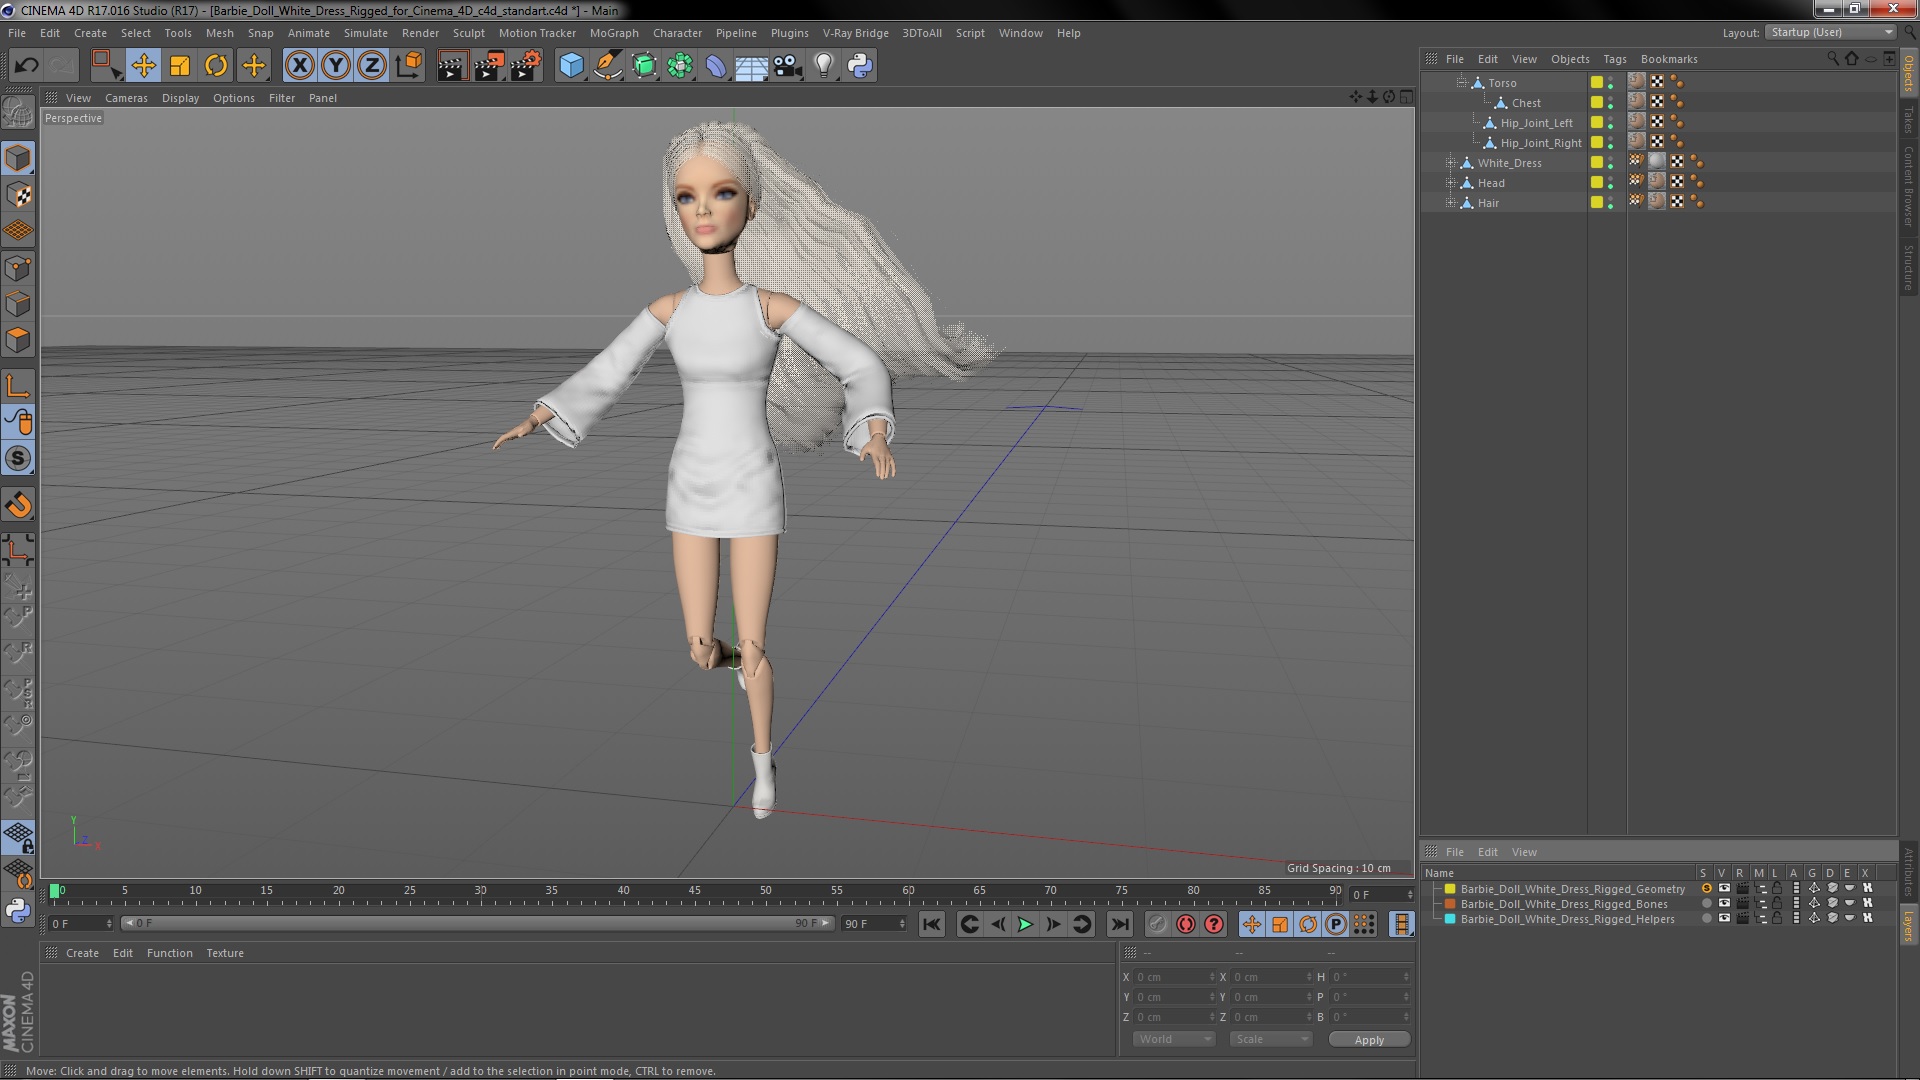Toggle visibility eye of Bones layer
Viewport: 1920px width, 1080px height.
1724,903
